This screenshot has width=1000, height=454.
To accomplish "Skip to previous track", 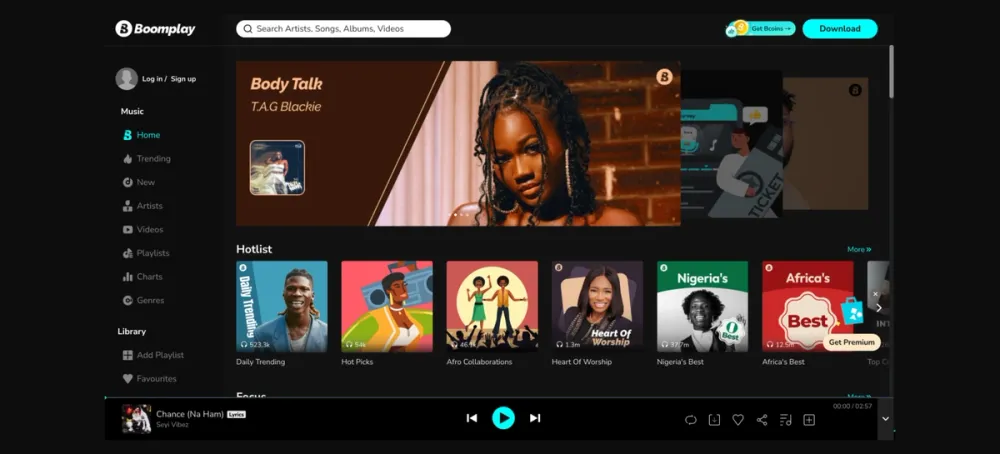I will coord(472,418).
